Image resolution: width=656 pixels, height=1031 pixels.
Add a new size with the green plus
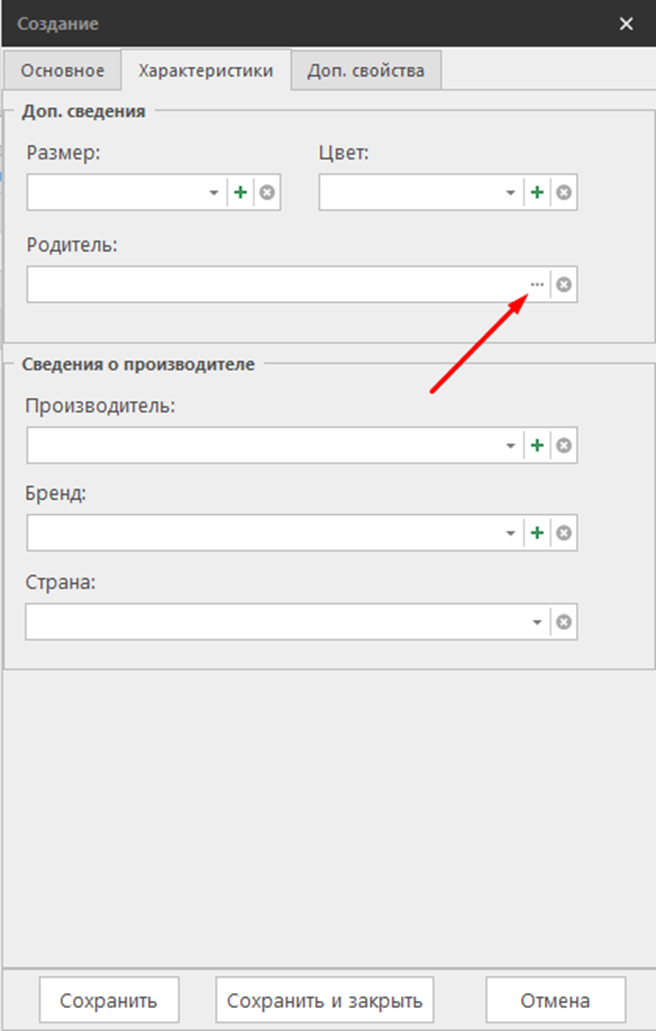[240, 193]
